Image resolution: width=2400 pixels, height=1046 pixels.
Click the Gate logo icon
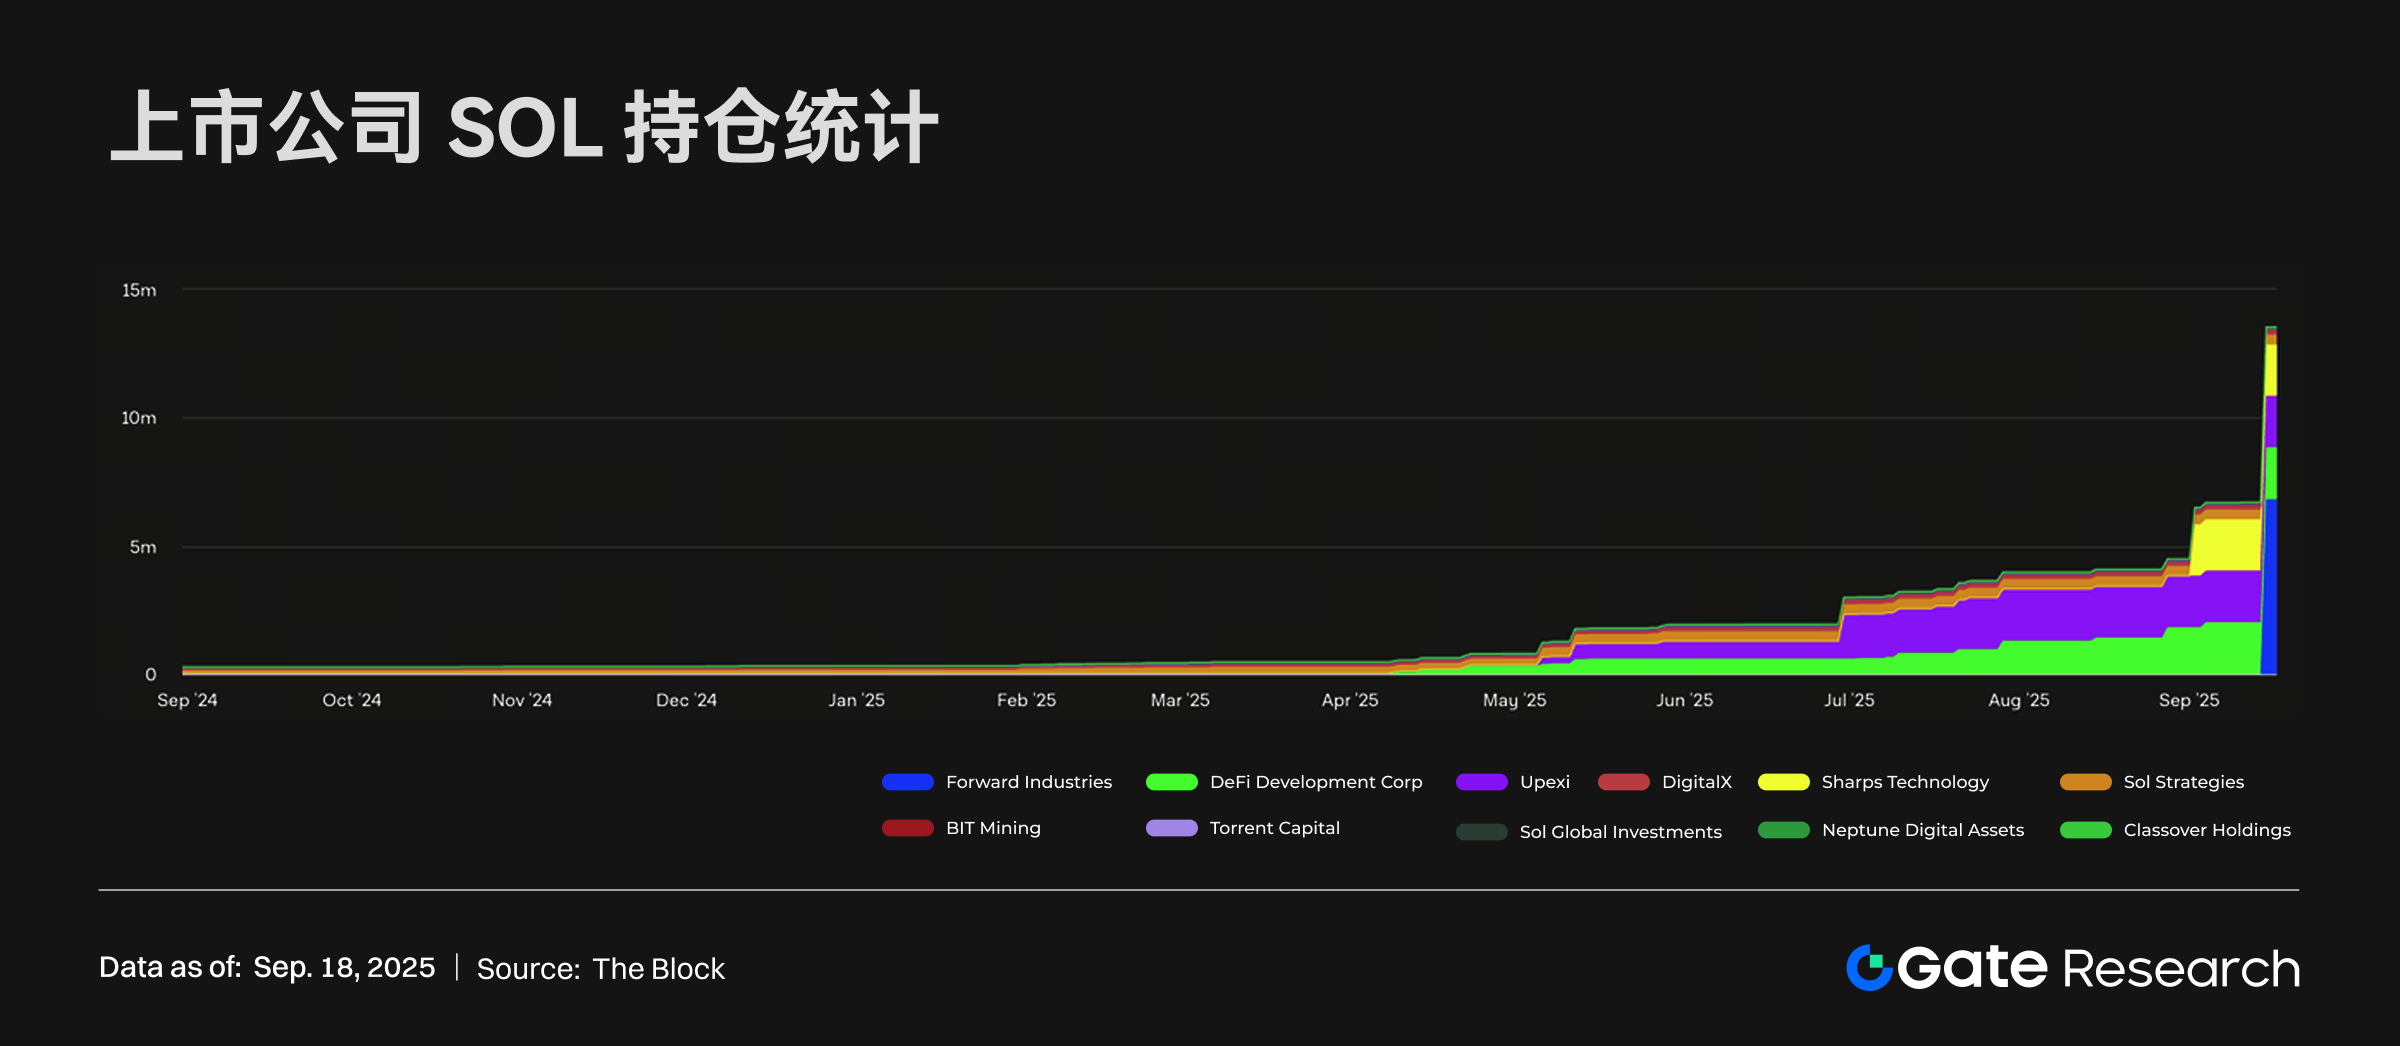point(1869,968)
